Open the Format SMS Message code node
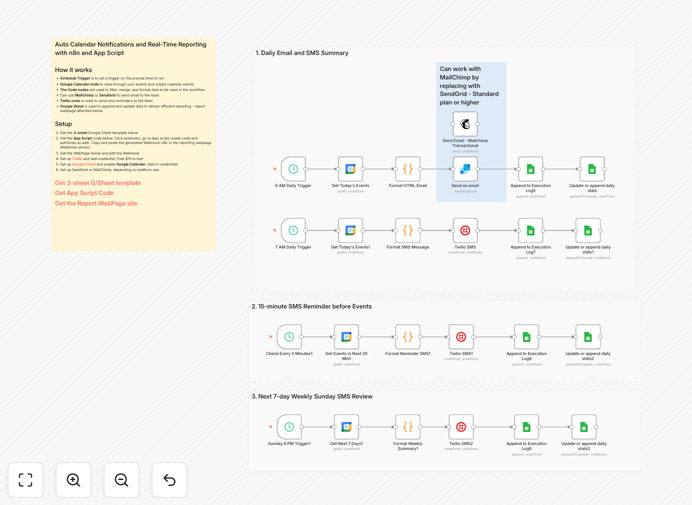The image size is (692, 505). [x=408, y=230]
